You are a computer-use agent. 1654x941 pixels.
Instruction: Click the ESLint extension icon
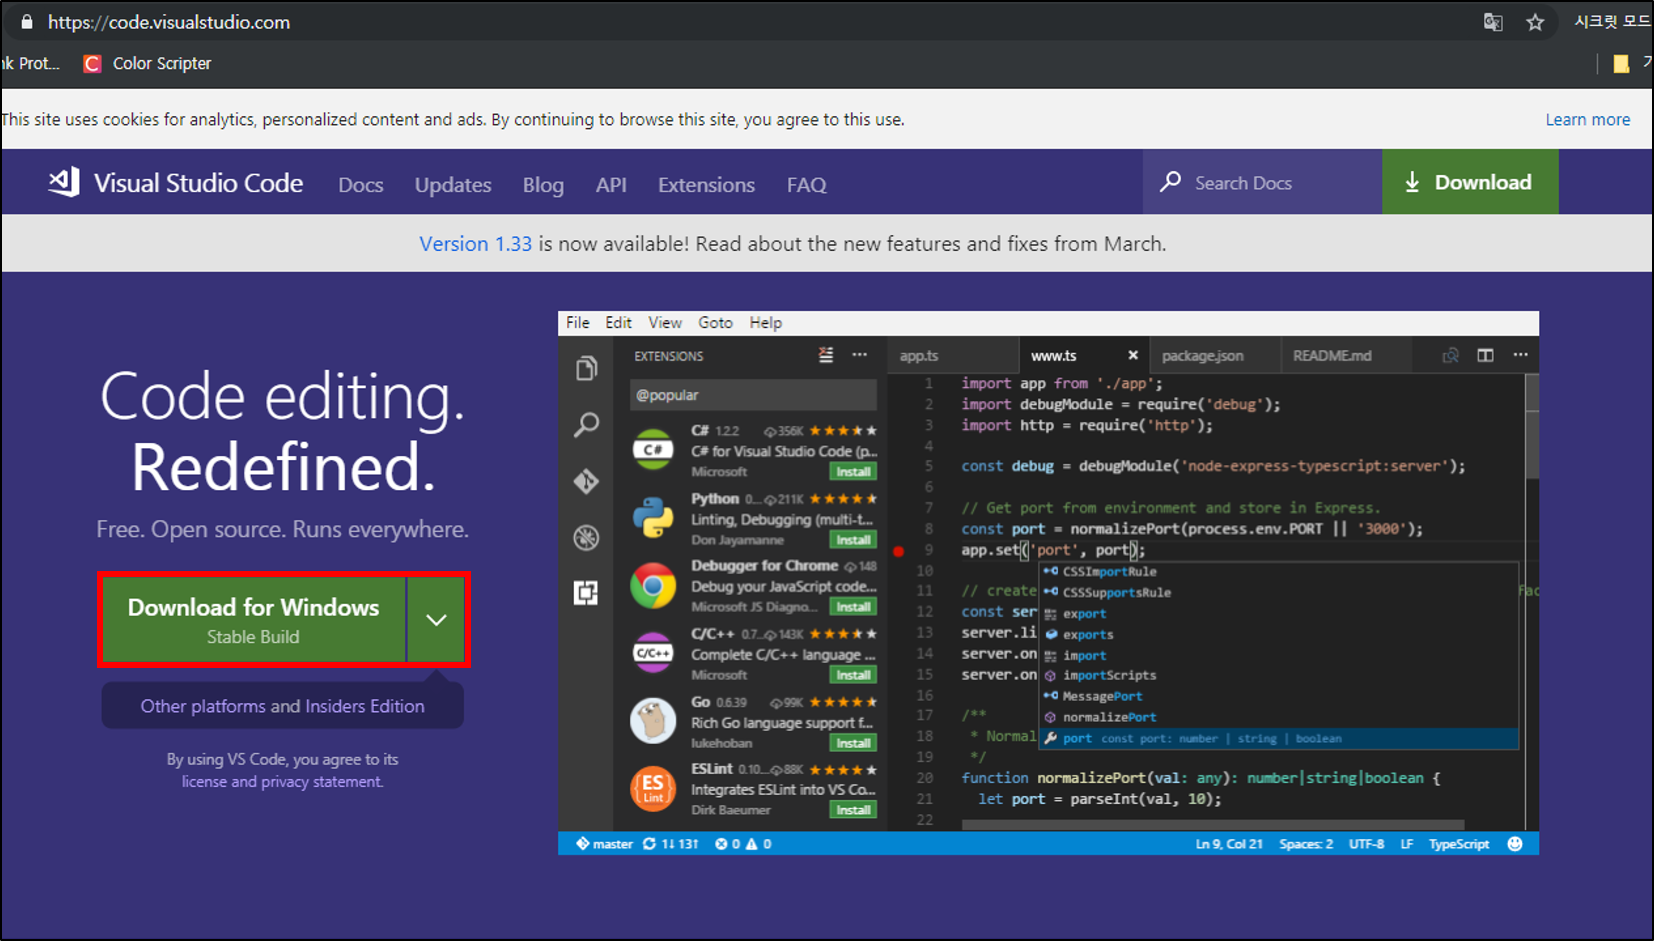653,788
